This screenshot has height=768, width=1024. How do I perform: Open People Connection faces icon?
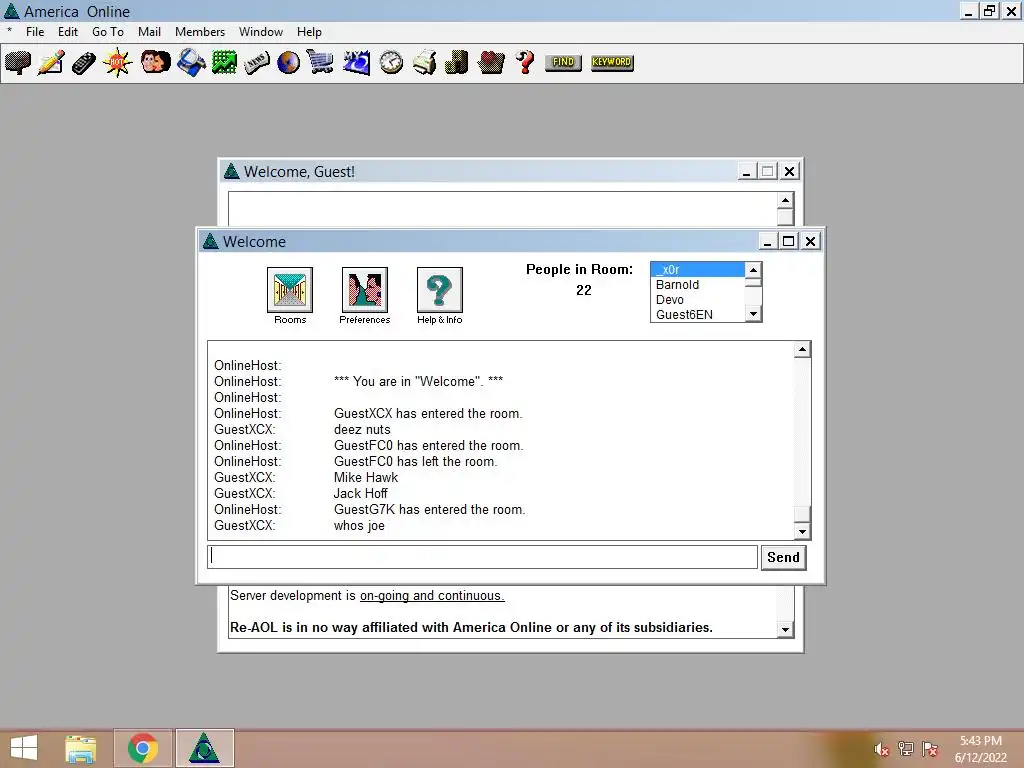click(x=155, y=63)
